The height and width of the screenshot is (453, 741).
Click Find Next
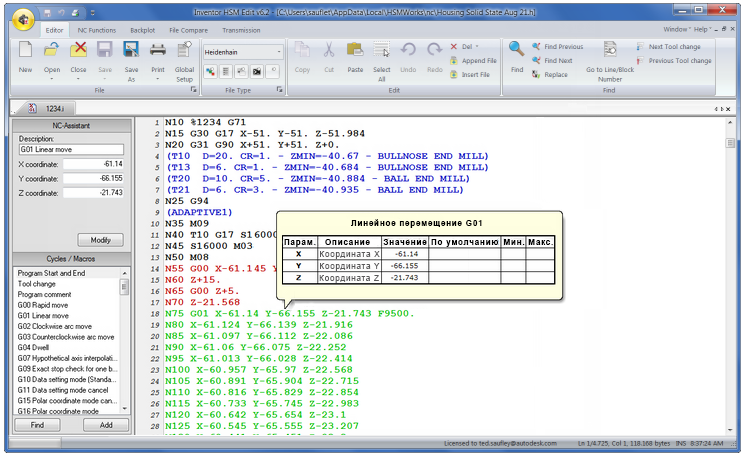[552, 60]
